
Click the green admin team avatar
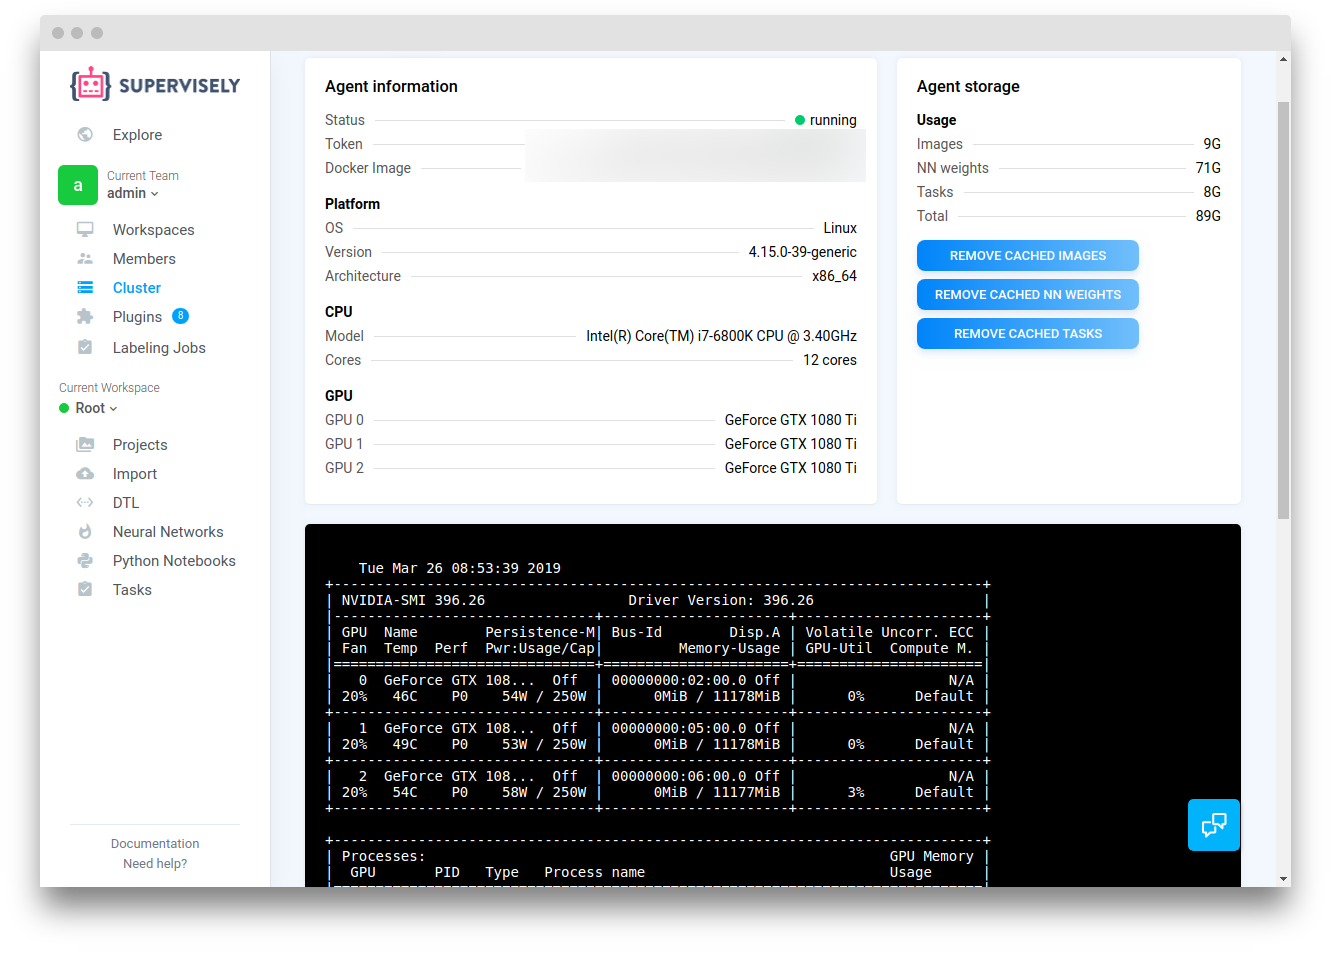click(78, 185)
